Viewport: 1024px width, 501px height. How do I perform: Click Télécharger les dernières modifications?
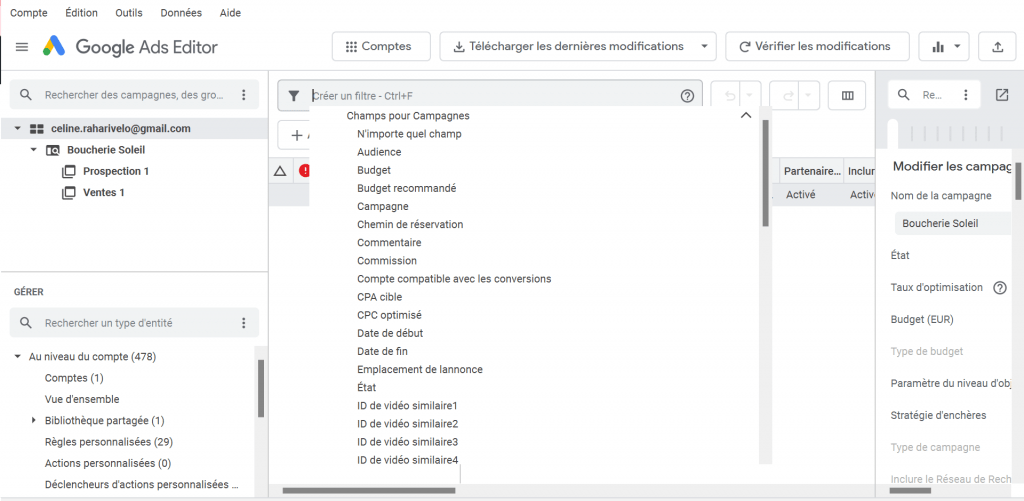pyautogui.click(x=569, y=46)
